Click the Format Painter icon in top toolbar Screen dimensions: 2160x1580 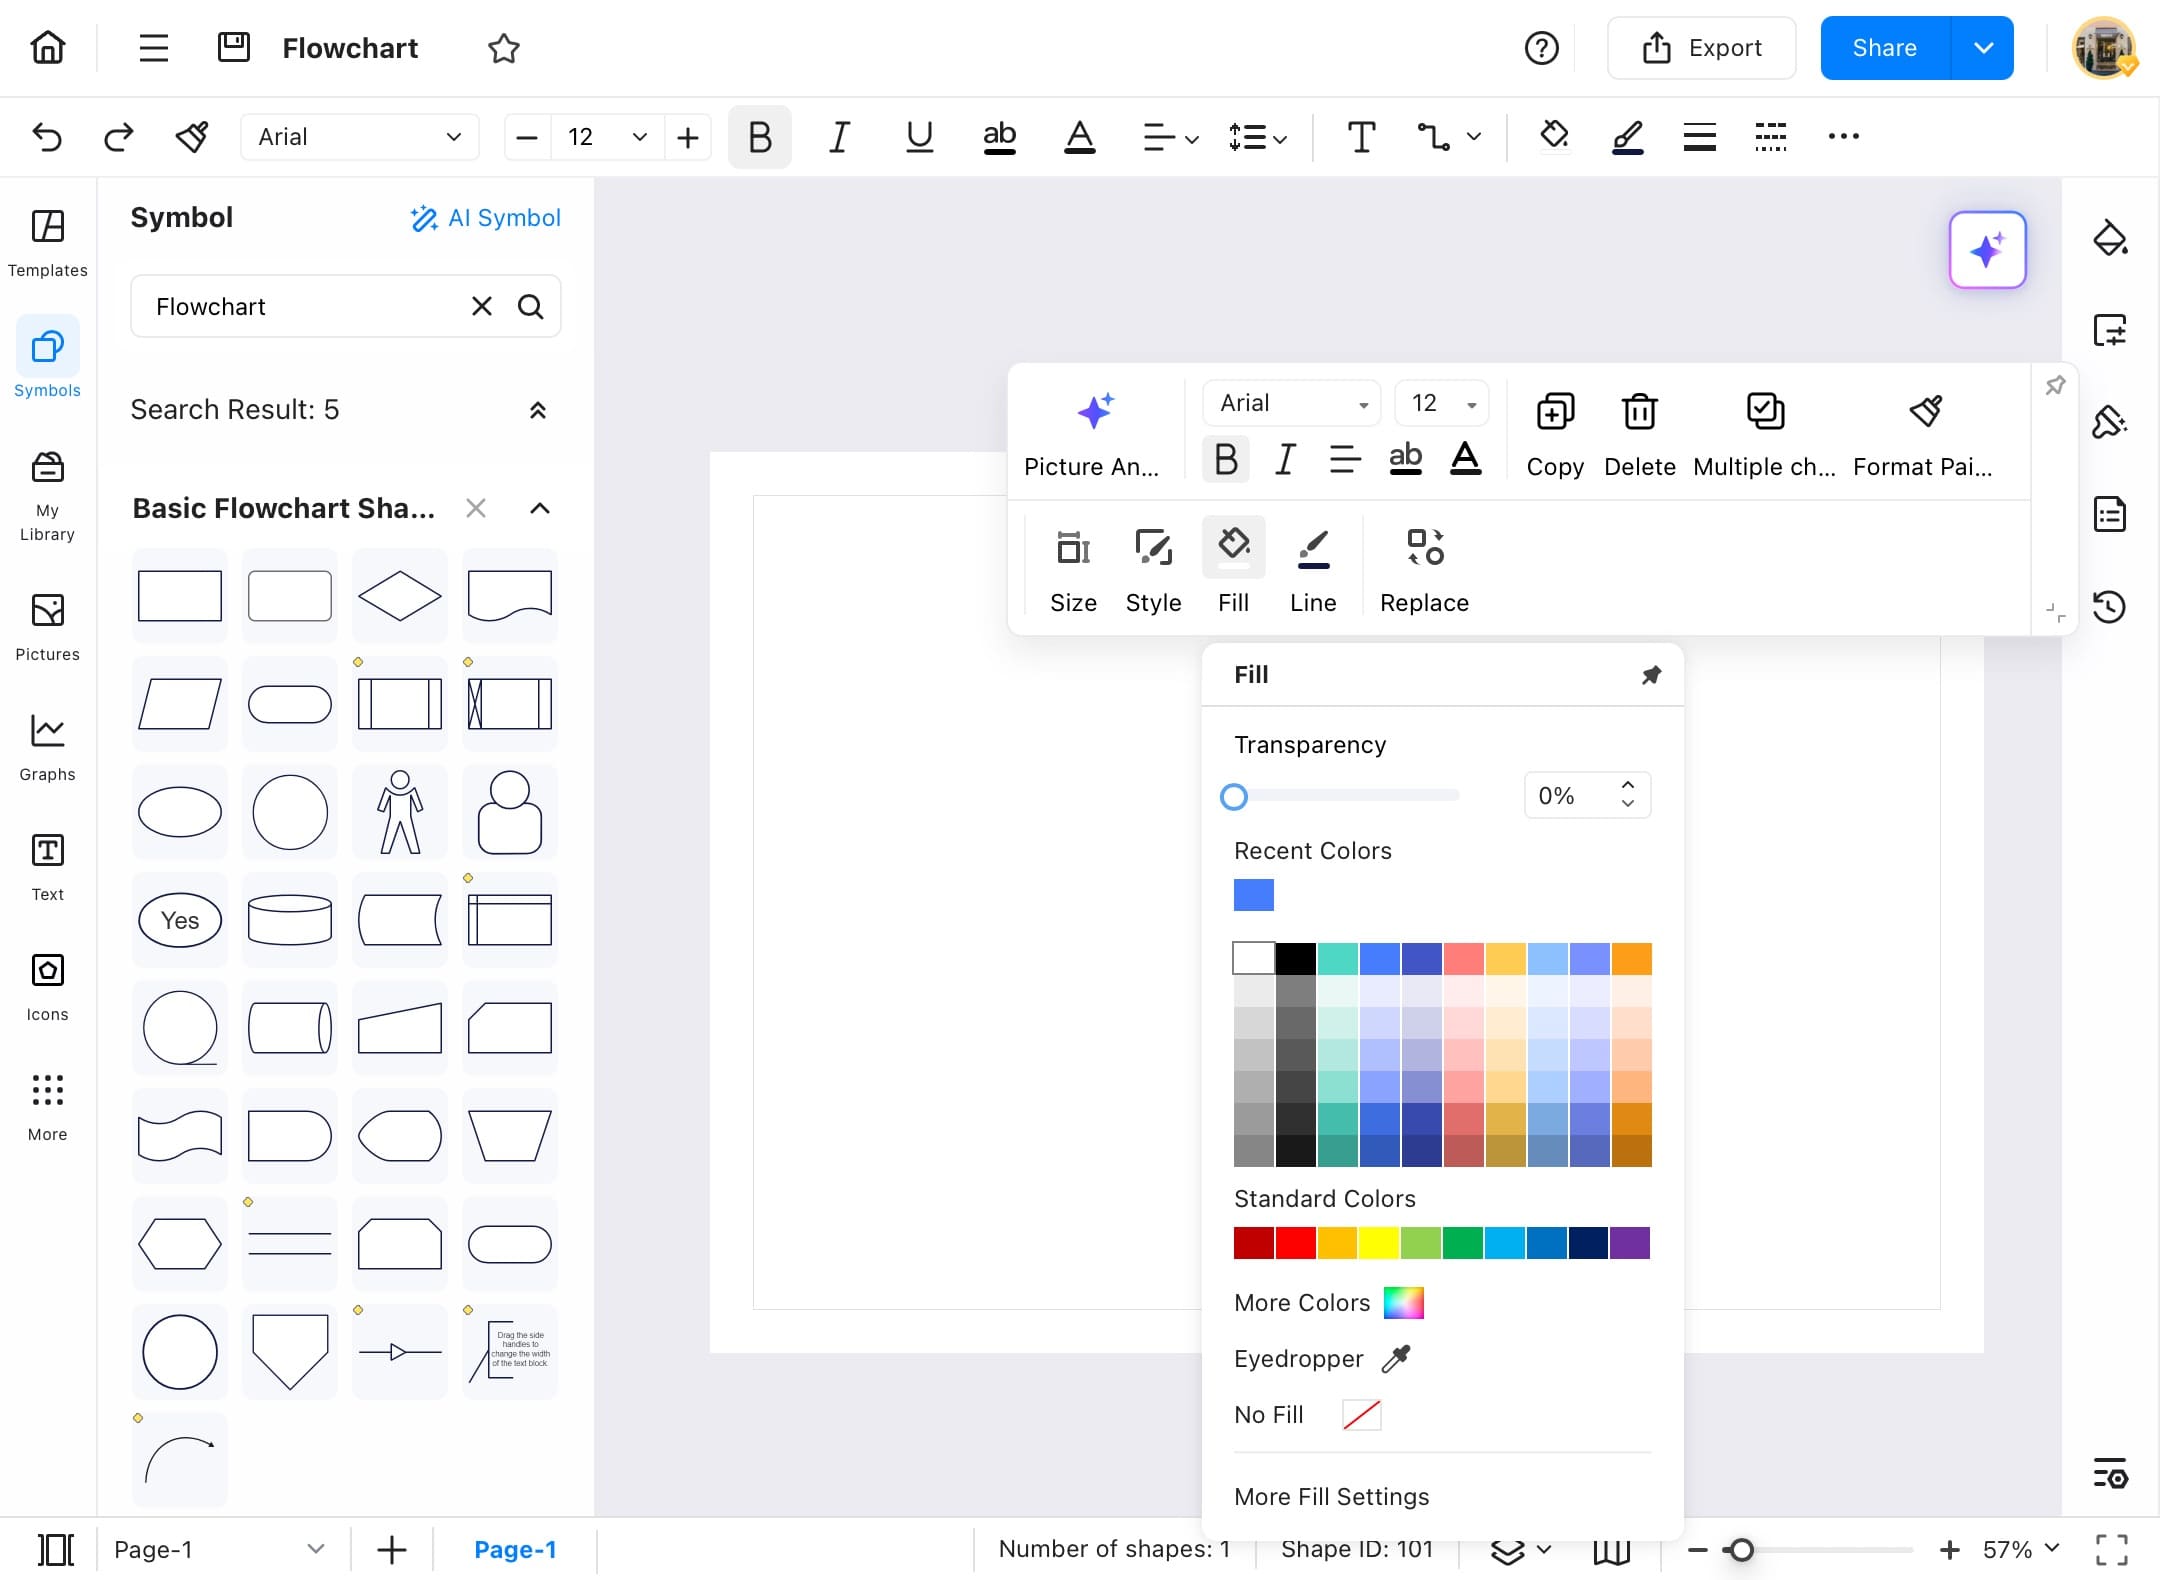click(x=192, y=137)
